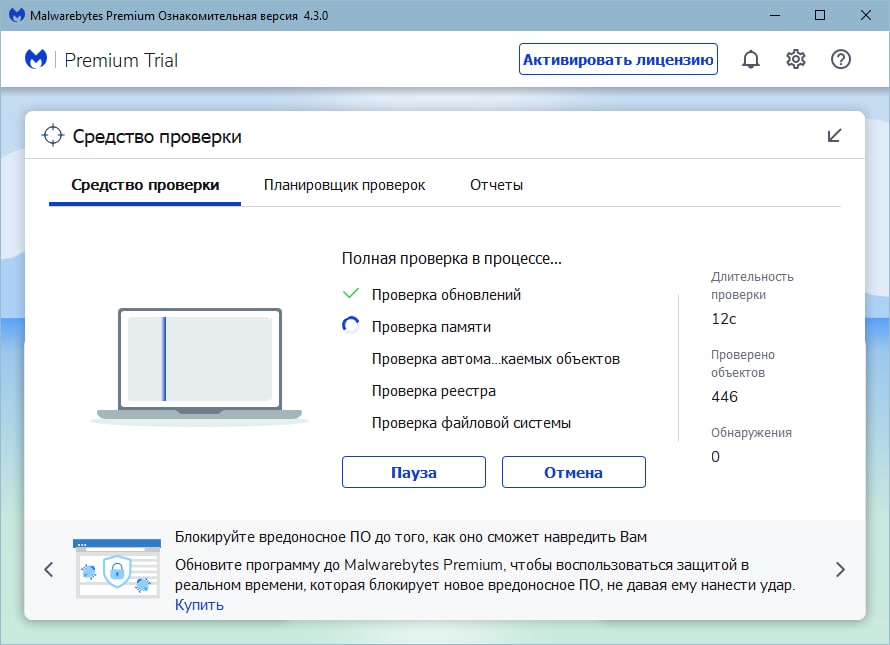Click the promo shield thumbnail image
890x645 pixels.
117,568
